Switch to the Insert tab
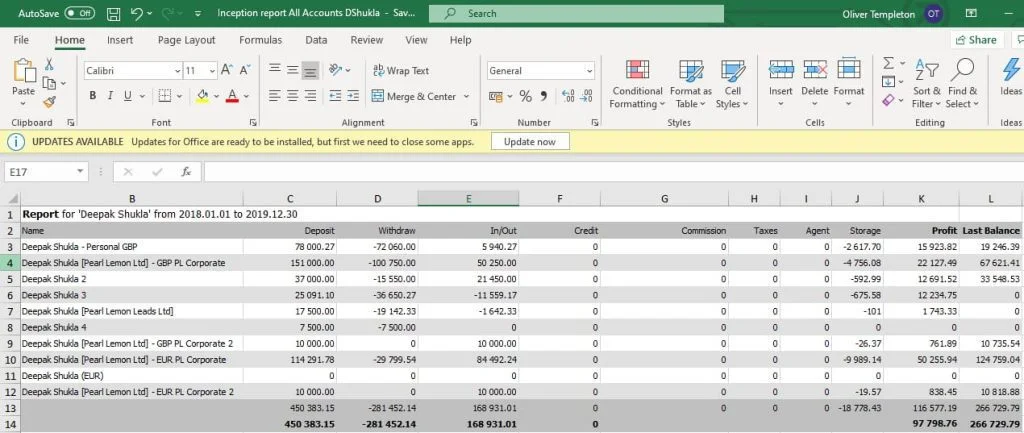The width and height of the screenshot is (1024, 433). tap(120, 40)
